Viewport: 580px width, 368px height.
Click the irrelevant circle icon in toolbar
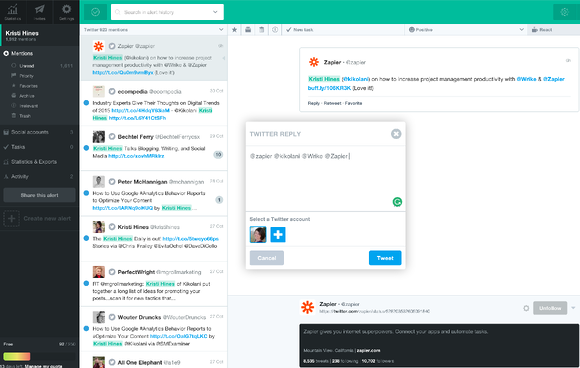275,30
